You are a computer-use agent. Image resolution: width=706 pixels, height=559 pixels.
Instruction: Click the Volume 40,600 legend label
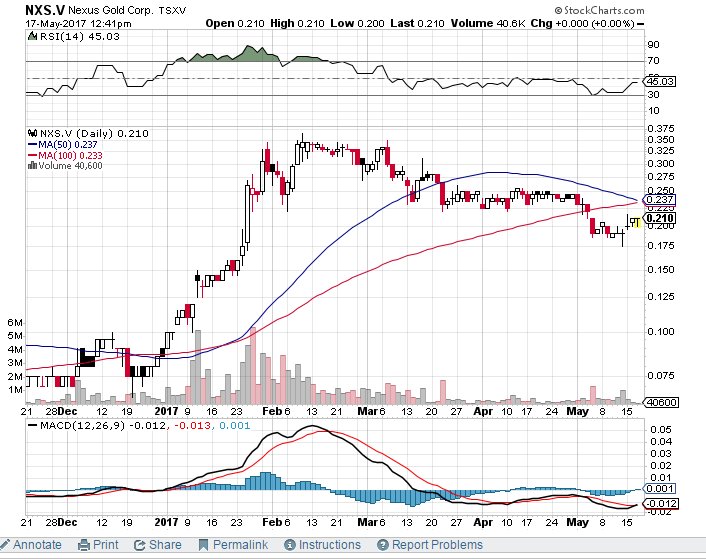pos(70,166)
